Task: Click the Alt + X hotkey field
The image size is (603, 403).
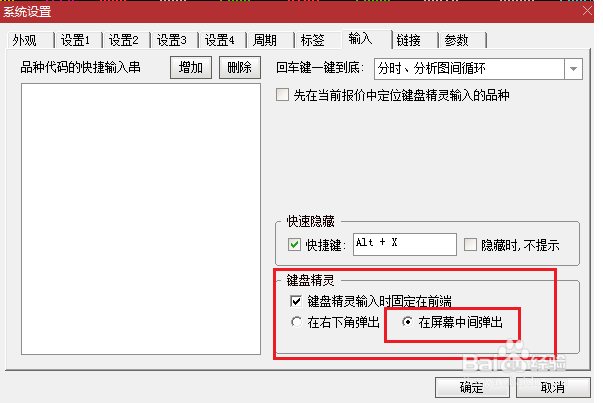Action: 405,244
